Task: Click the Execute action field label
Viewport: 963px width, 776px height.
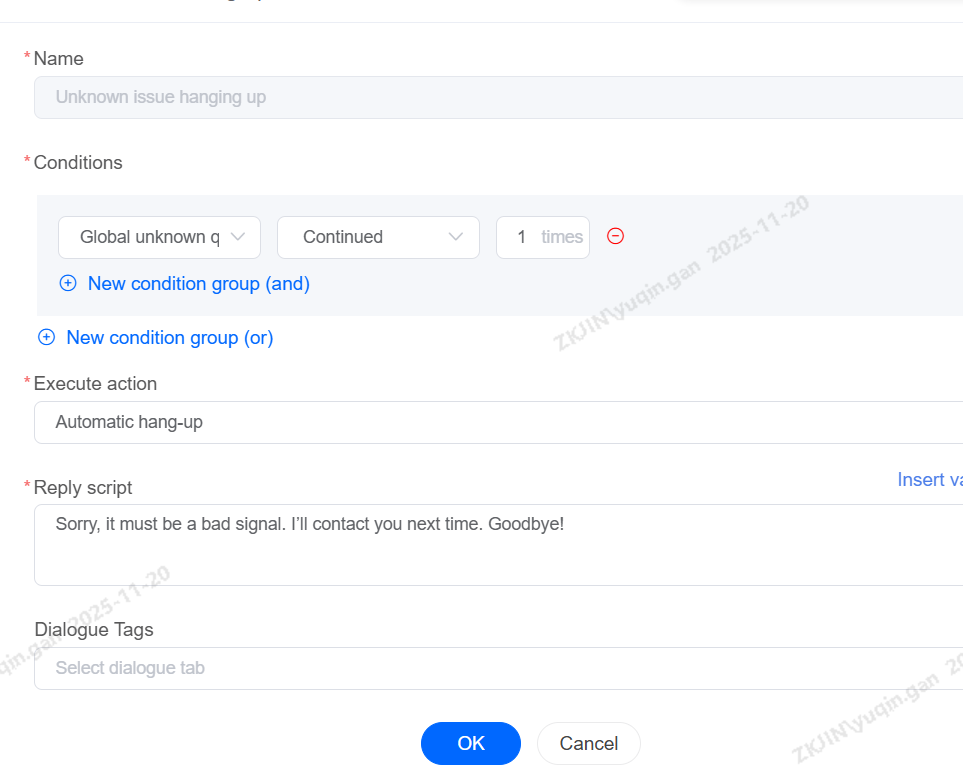Action: coord(95,384)
